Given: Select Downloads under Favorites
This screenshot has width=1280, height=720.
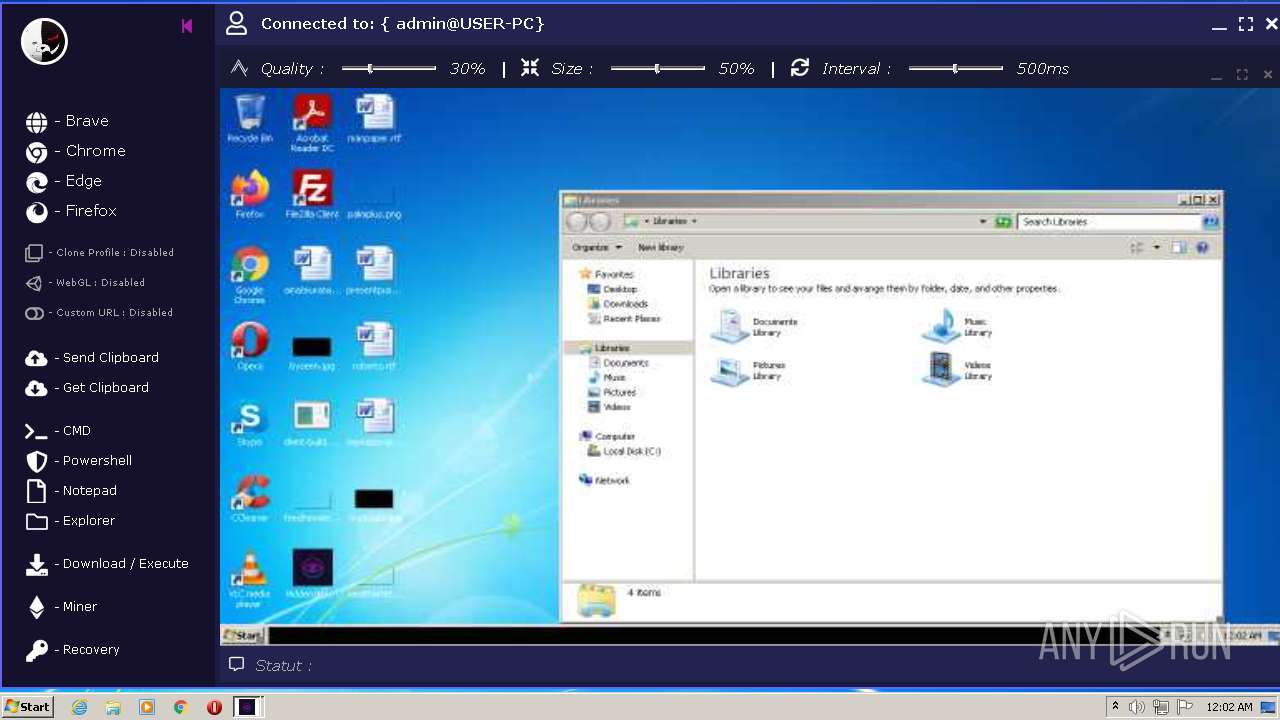Looking at the screenshot, I should click(618, 304).
